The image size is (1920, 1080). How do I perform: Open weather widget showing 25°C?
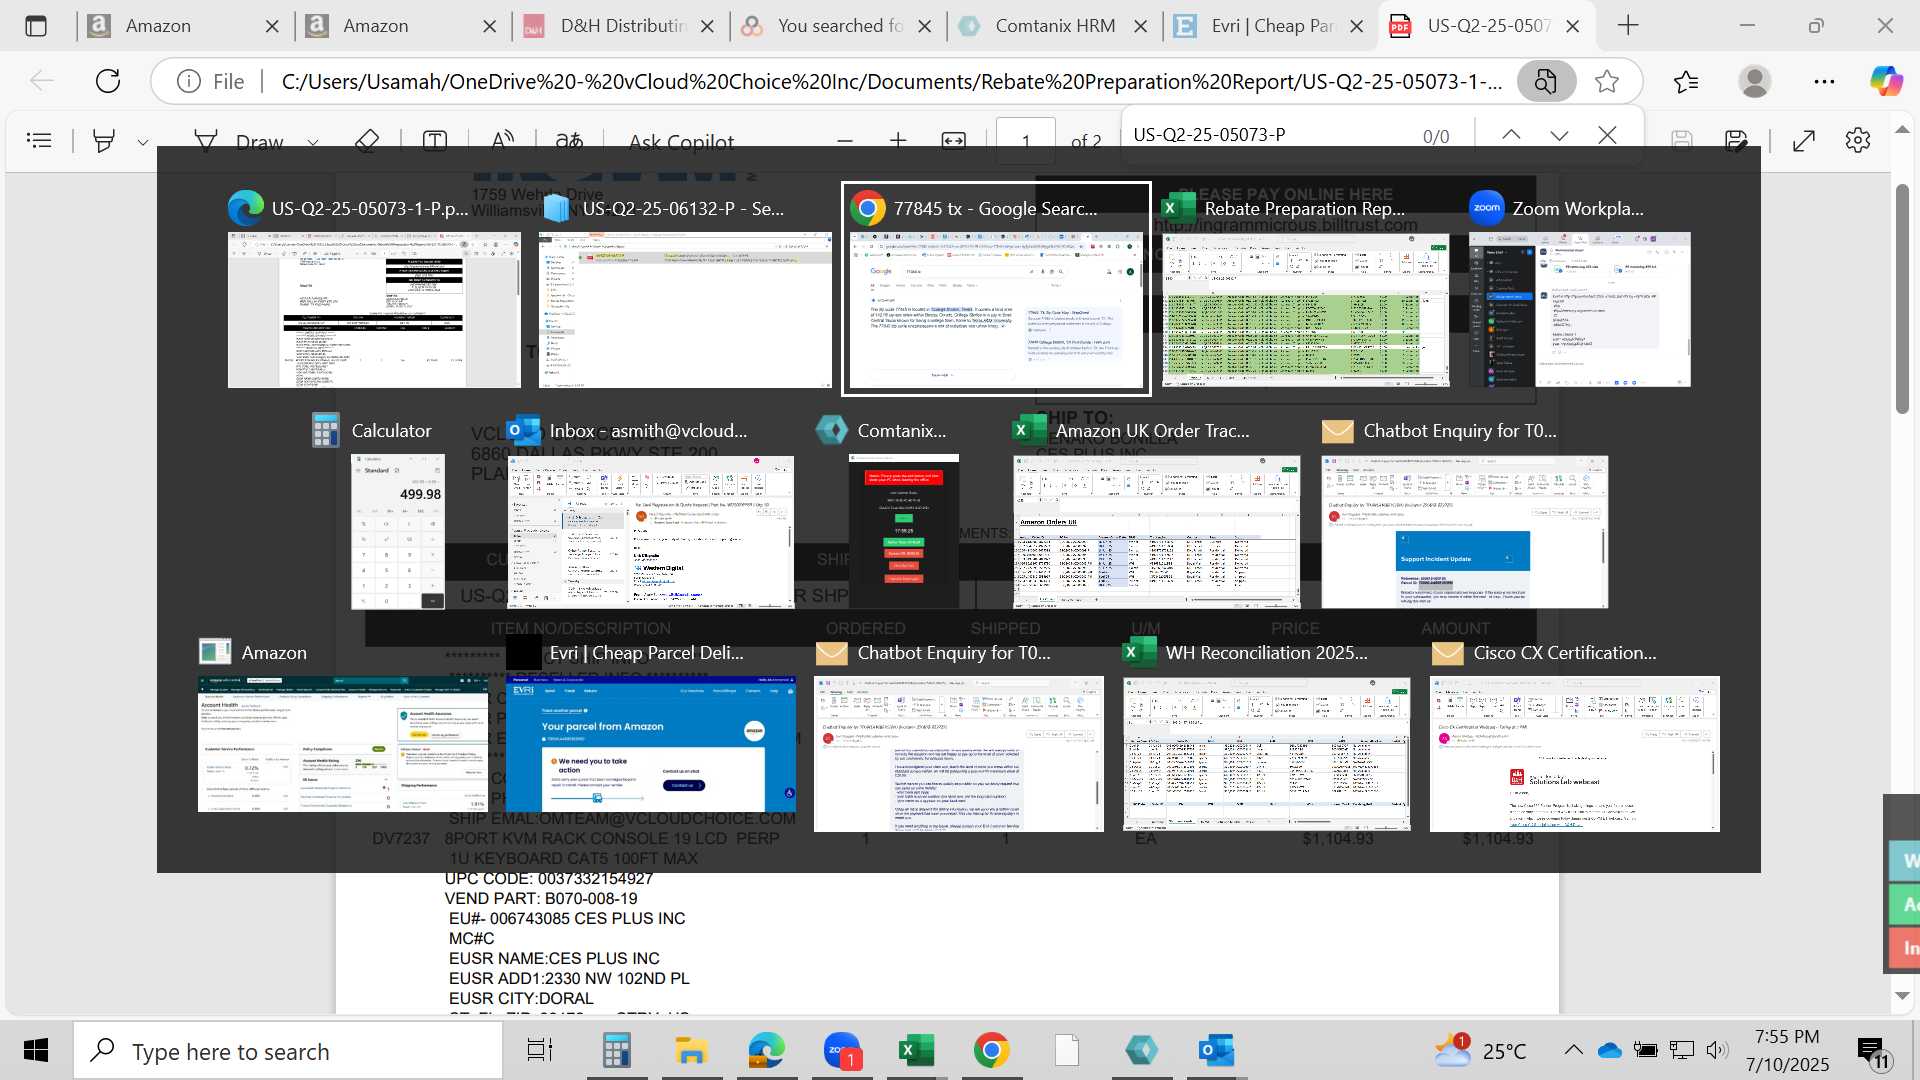pyautogui.click(x=1481, y=1050)
